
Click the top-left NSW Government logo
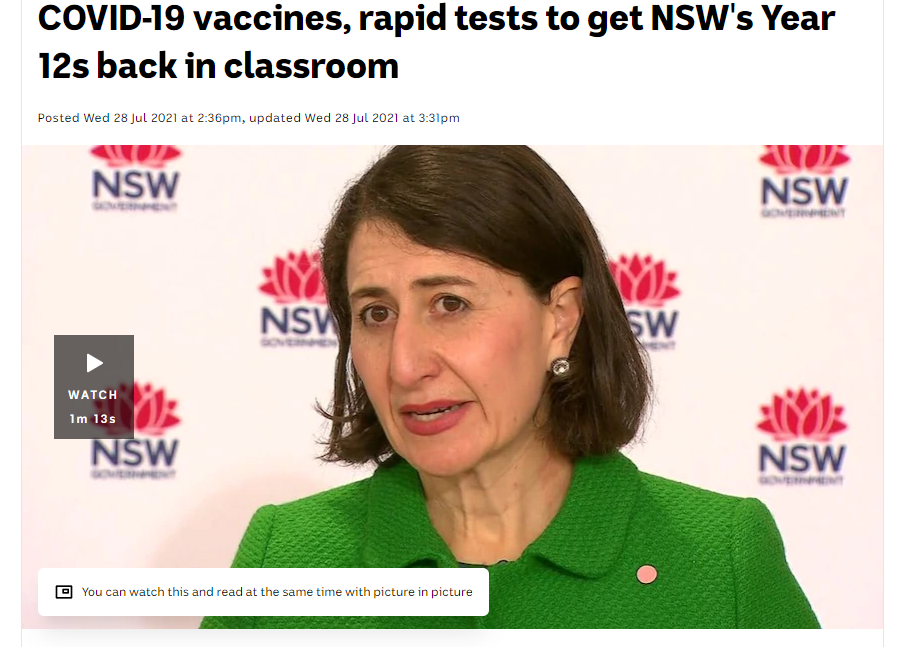pos(136,178)
